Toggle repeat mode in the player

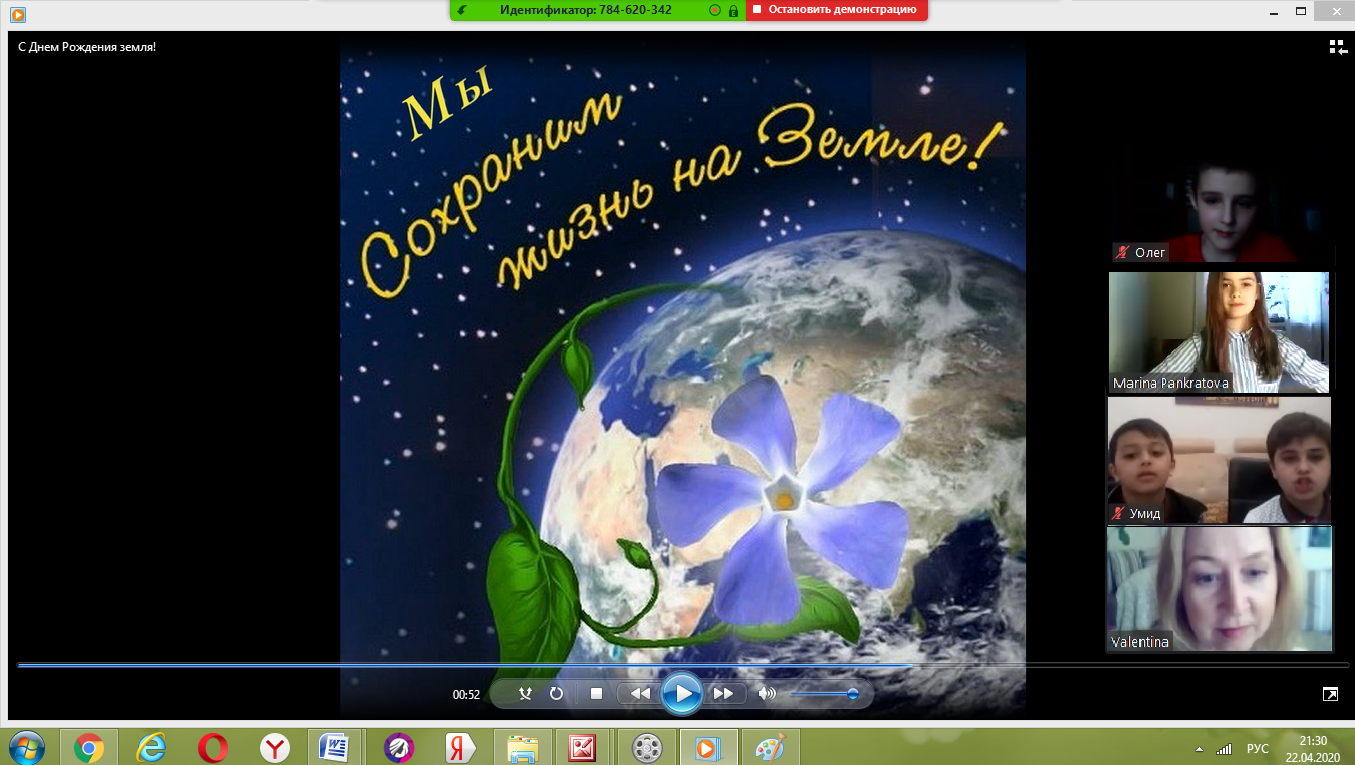(556, 693)
